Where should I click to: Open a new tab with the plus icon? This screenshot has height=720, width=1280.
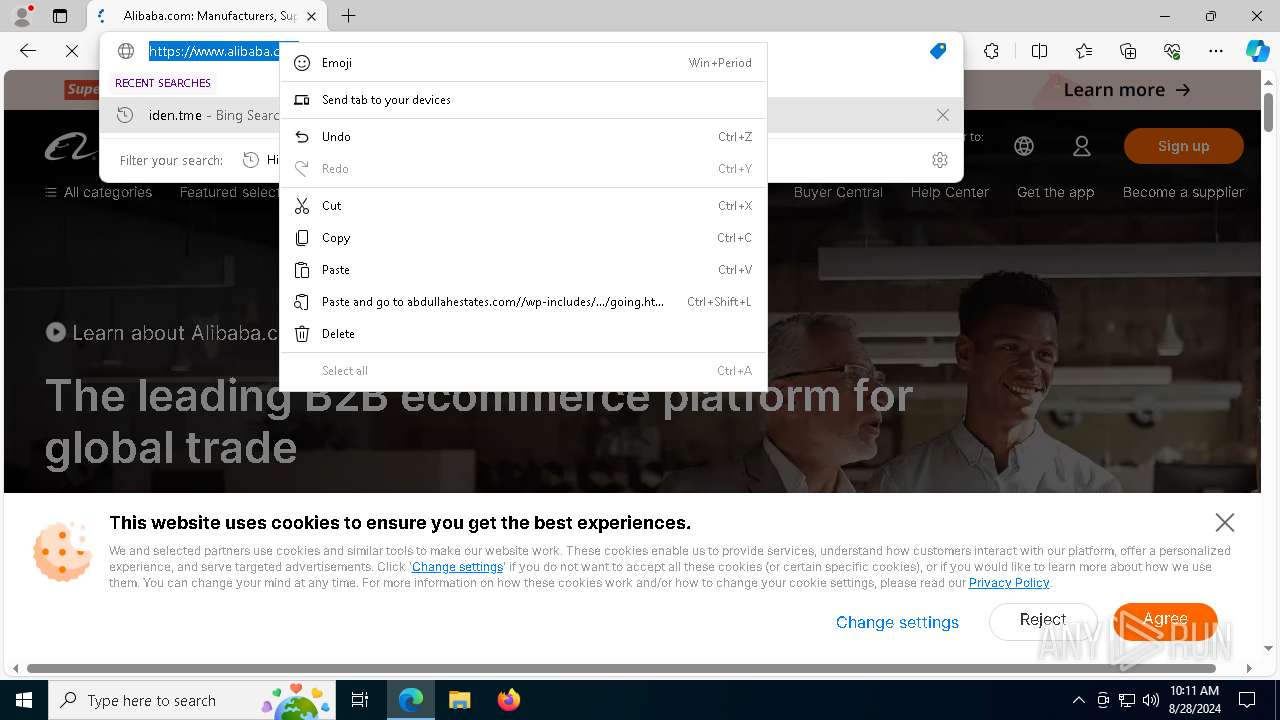348,16
